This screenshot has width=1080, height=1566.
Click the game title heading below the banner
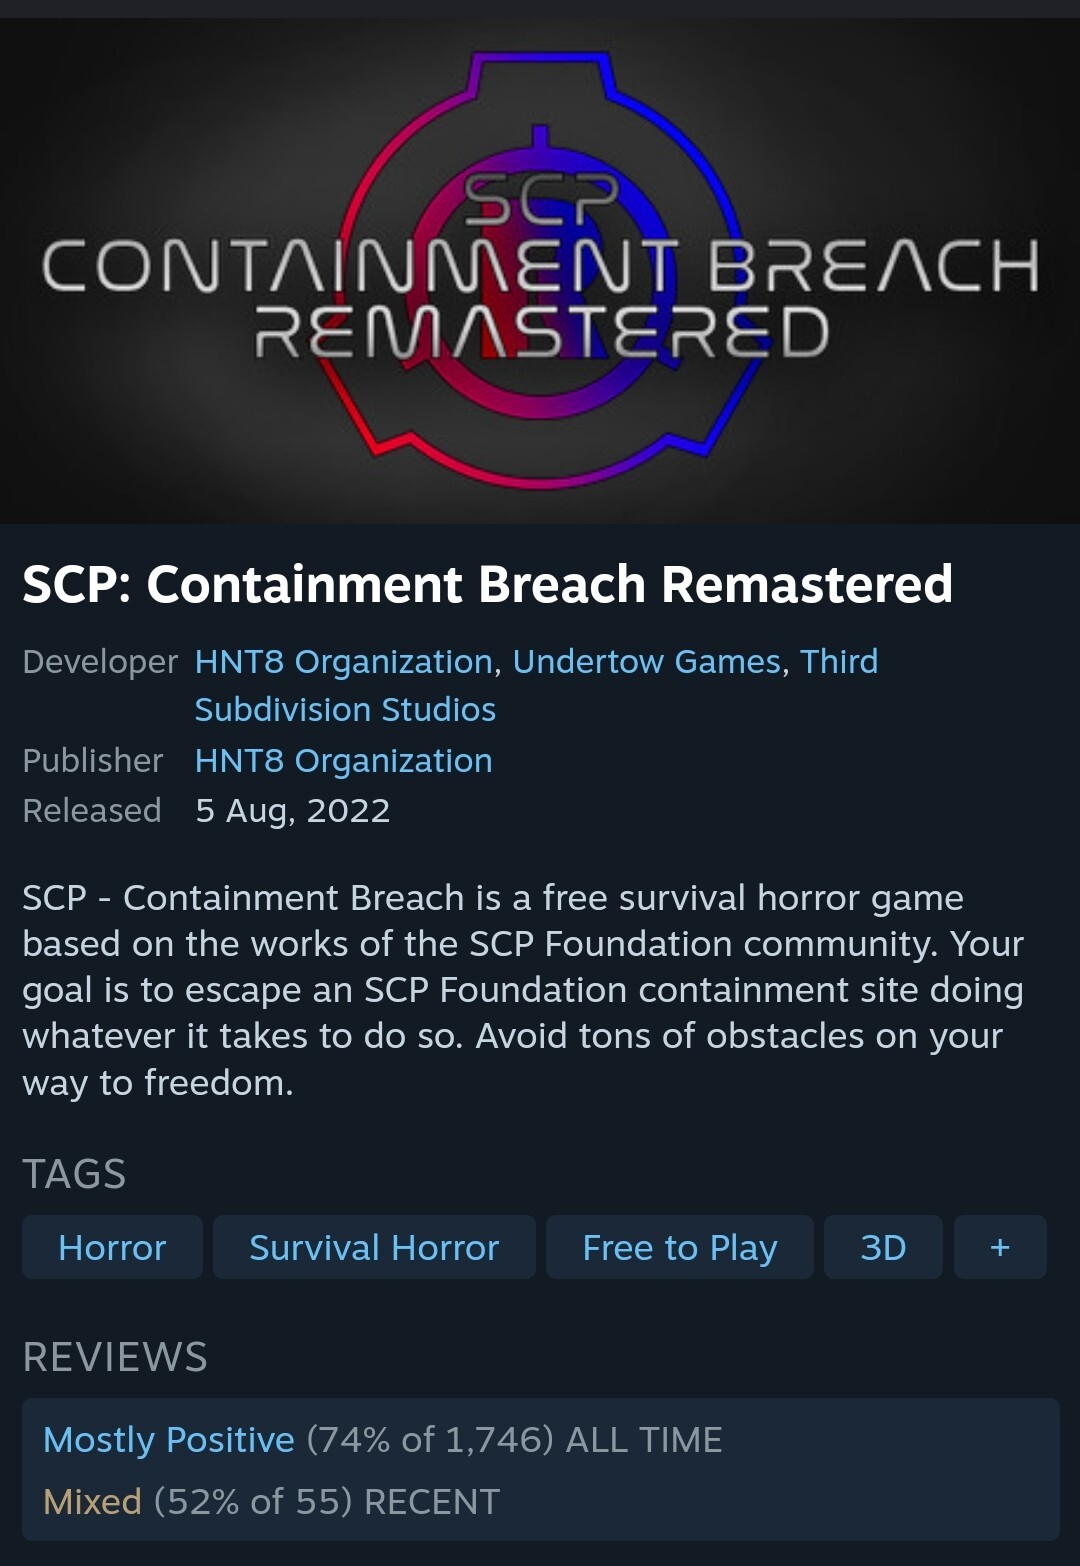point(487,584)
